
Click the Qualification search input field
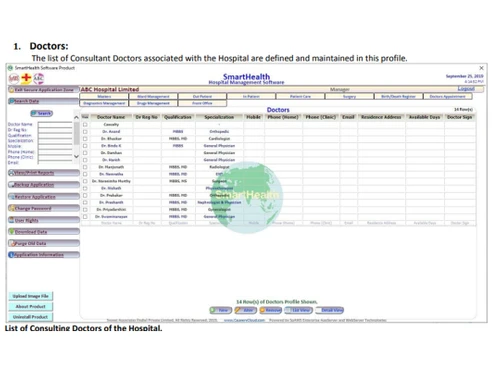point(55,136)
